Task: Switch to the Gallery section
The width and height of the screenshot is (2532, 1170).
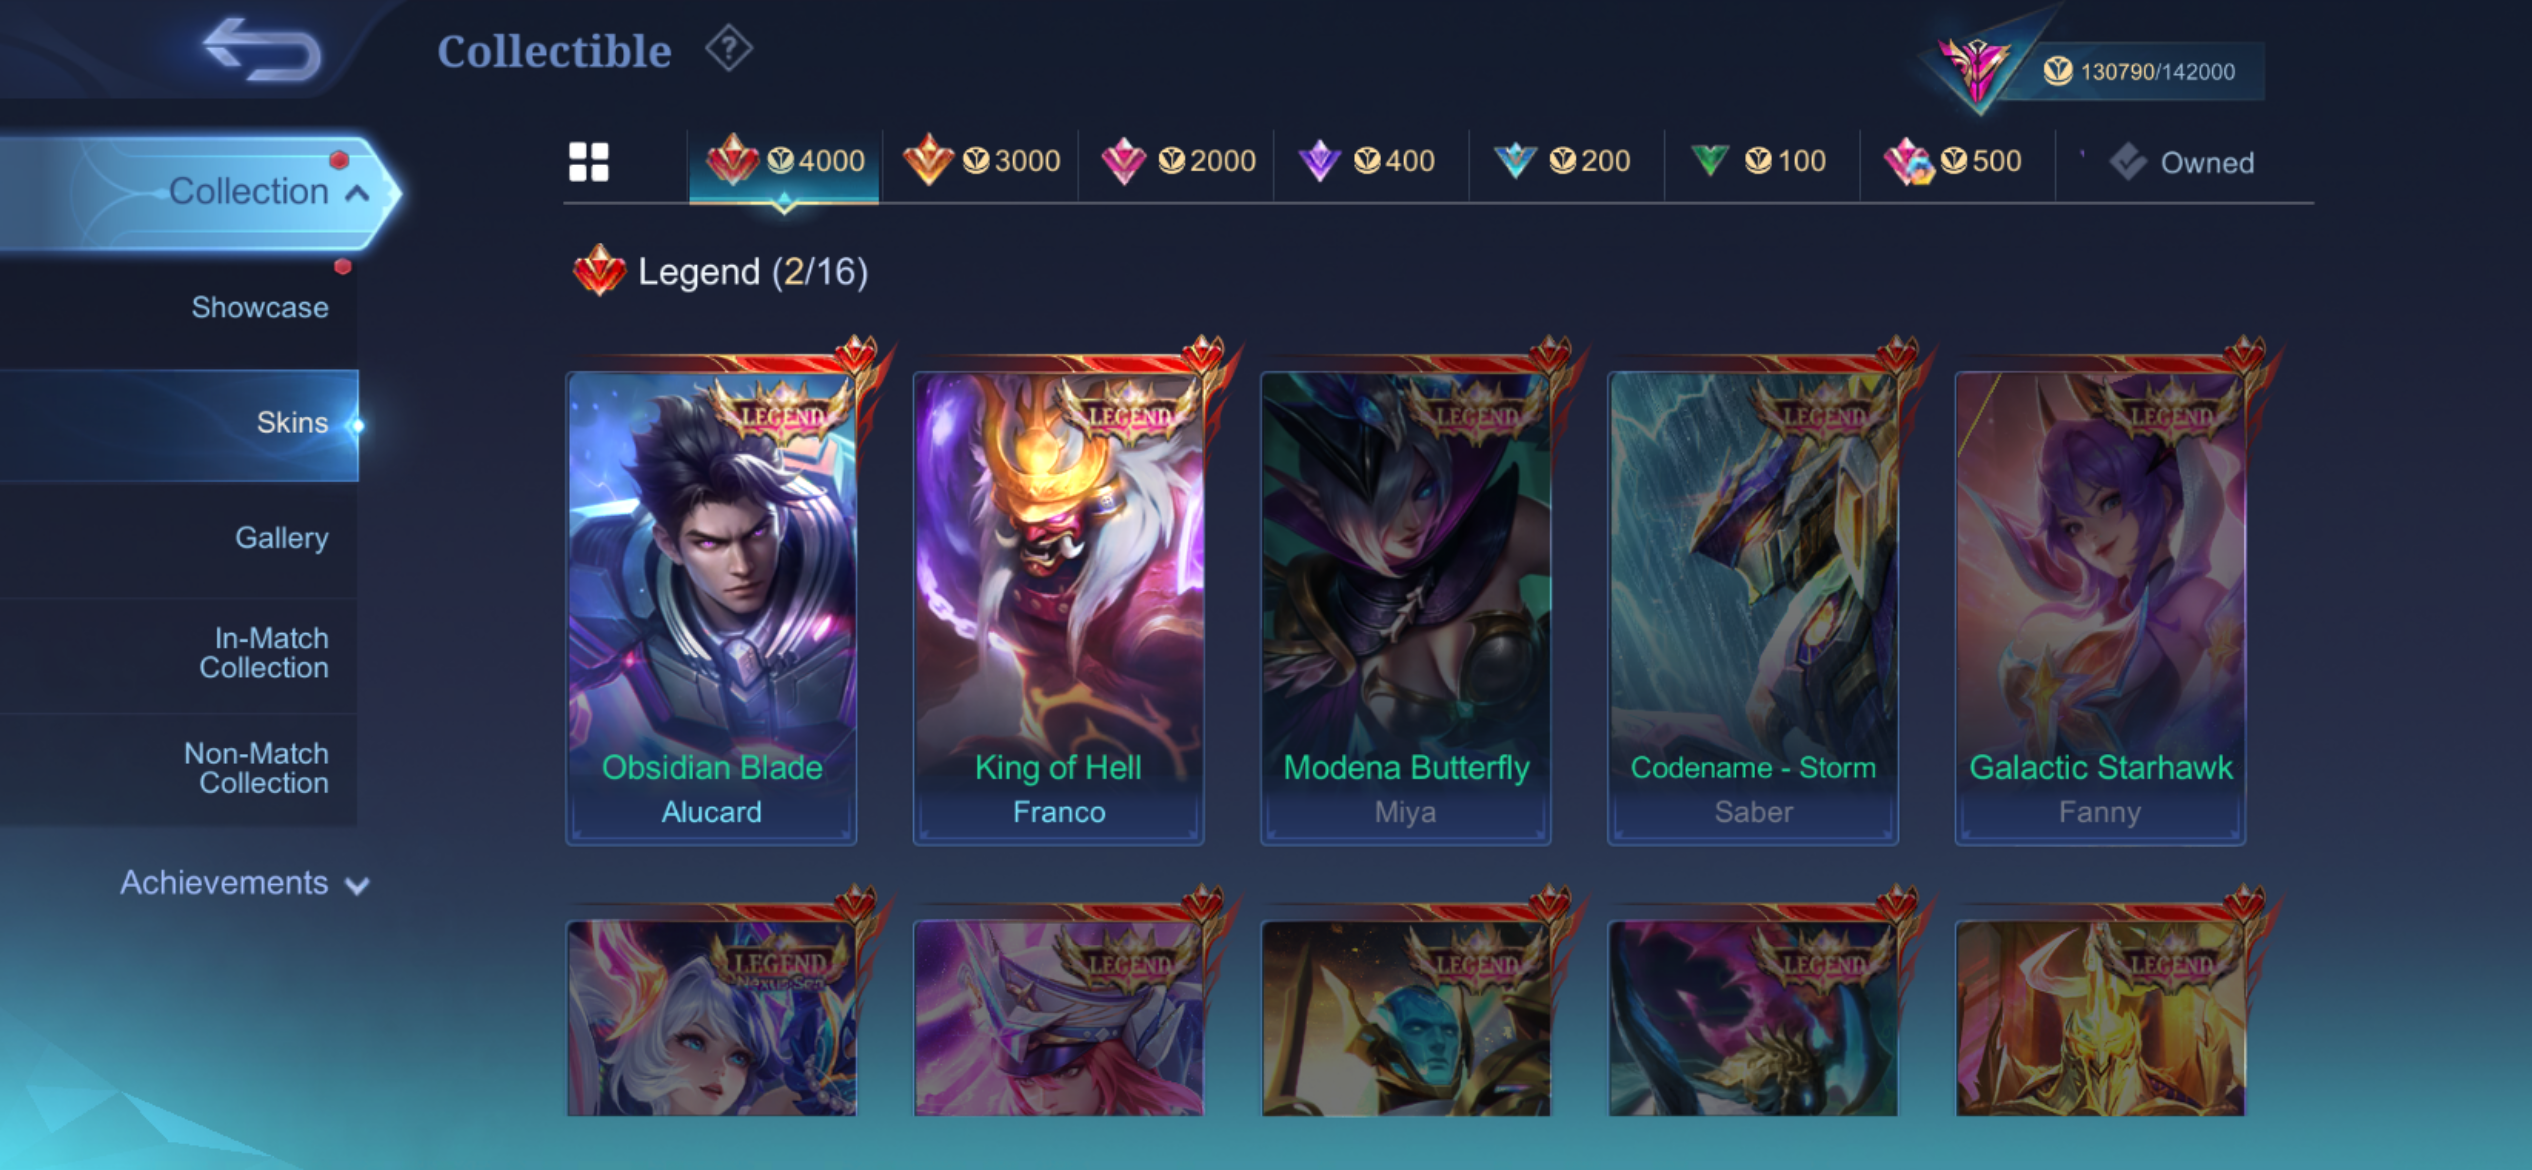Action: [x=281, y=538]
